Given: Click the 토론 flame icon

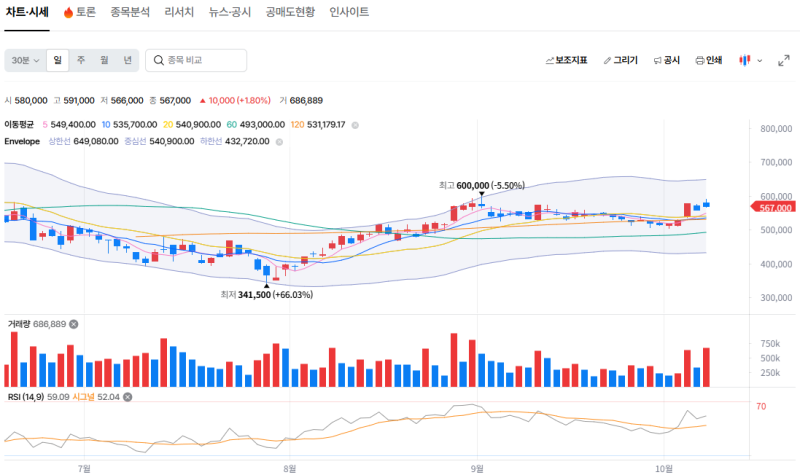Looking at the screenshot, I should coord(68,13).
